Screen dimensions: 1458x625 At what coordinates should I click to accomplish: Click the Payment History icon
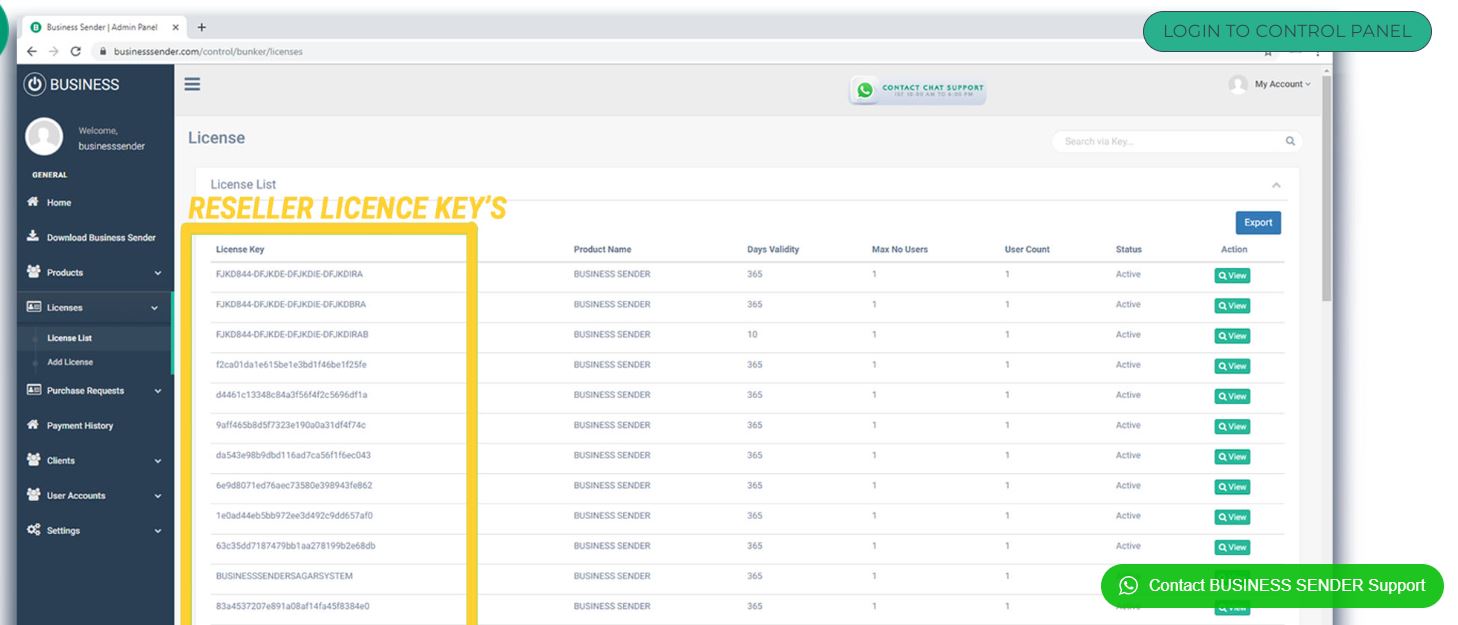coord(32,425)
